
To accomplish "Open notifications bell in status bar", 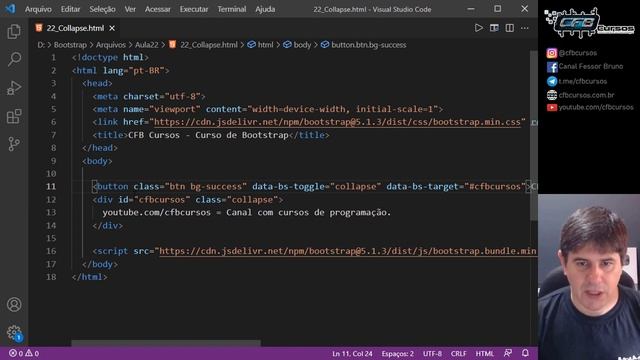I will tap(525, 353).
